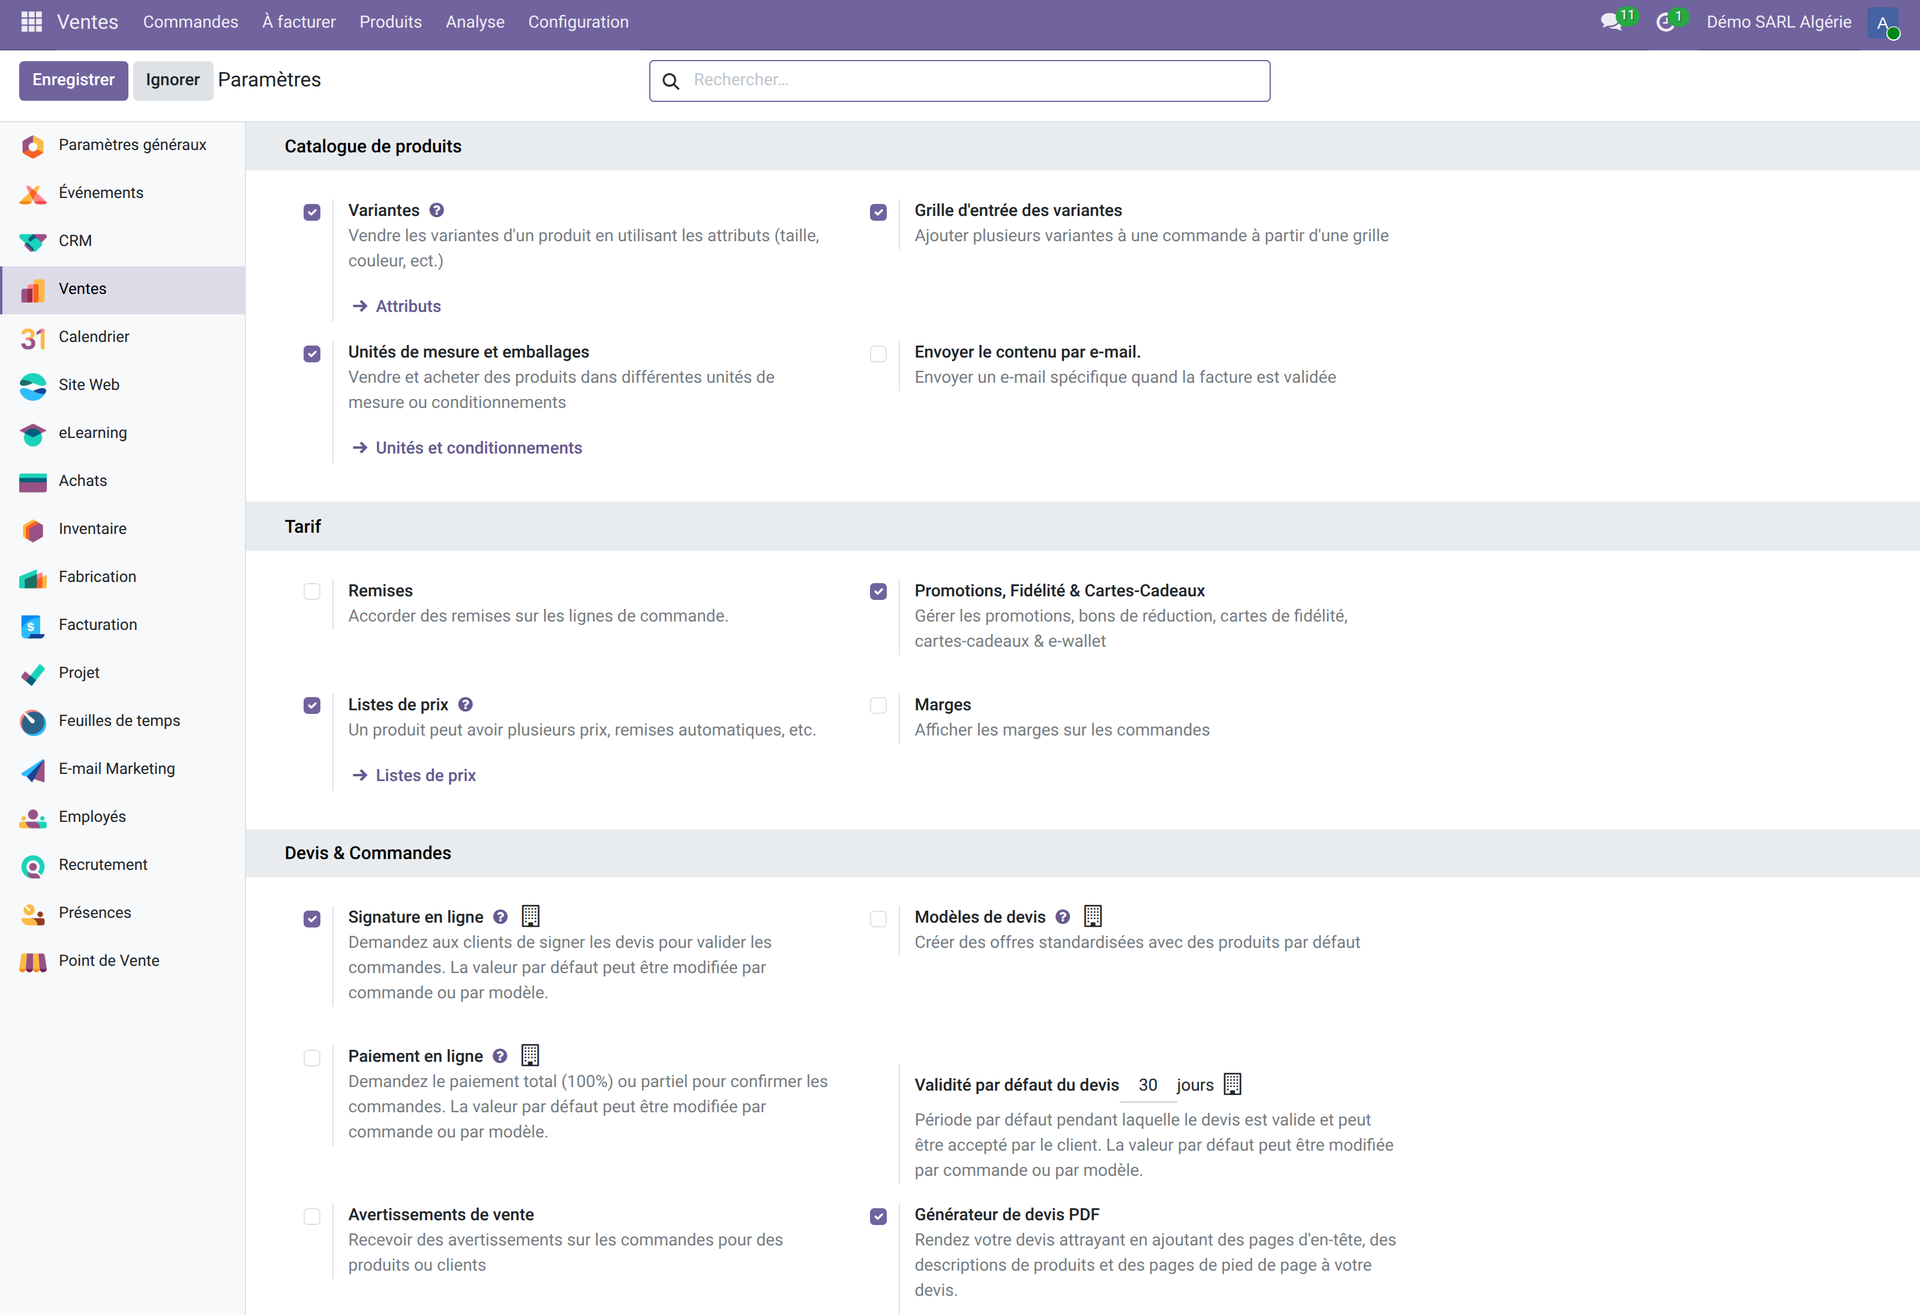This screenshot has height=1315, width=1920.
Task: Enable the Remises checkbox
Action: (x=312, y=592)
